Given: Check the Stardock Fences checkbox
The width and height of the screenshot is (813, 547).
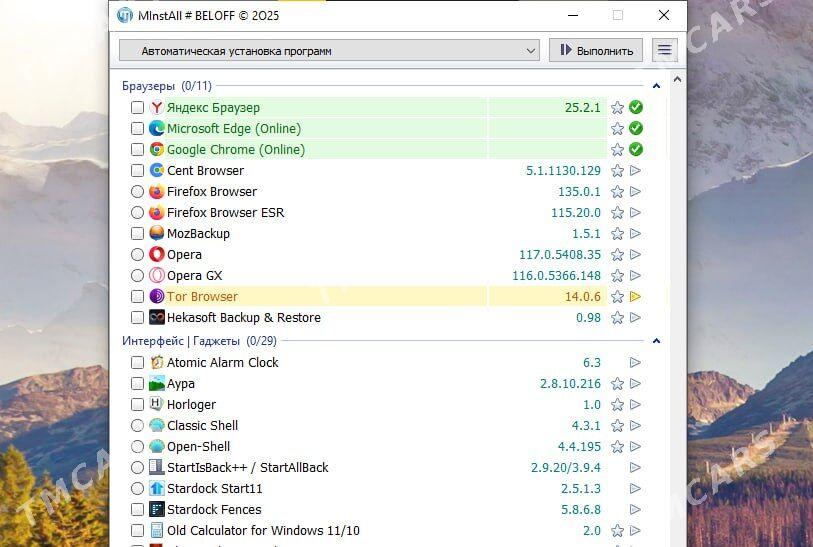Looking at the screenshot, I should pos(137,509).
